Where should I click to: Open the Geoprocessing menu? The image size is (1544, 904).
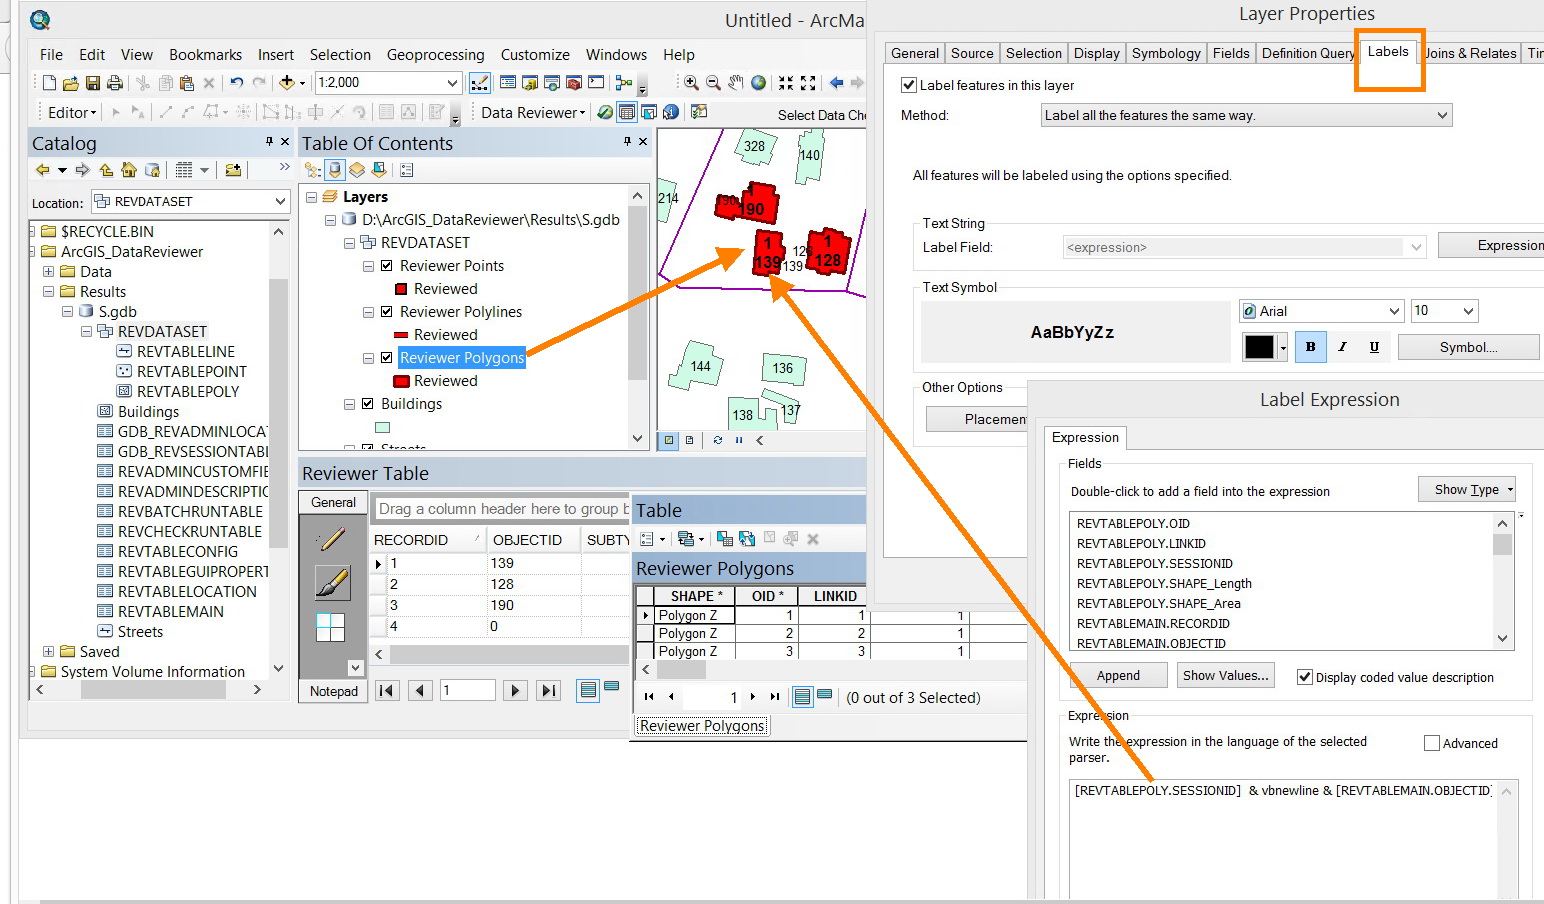coord(436,55)
